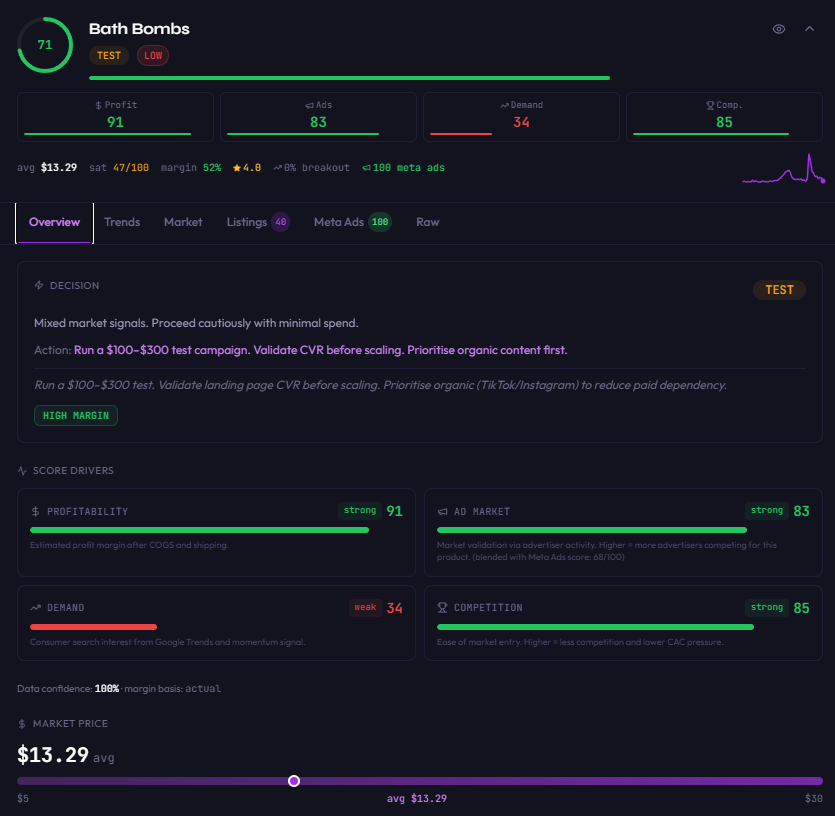This screenshot has height=816, width=835.
Task: Click the megaphone icon in AD MARKET card
Action: [442, 511]
